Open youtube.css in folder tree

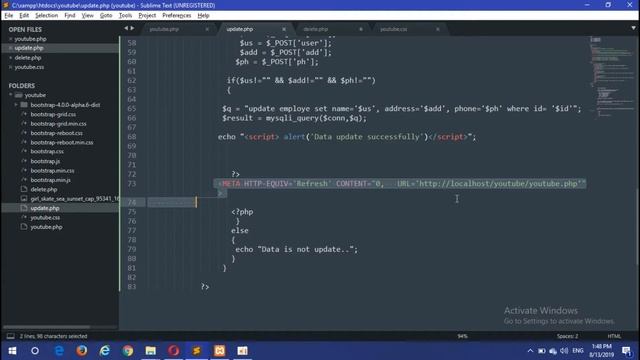tap(45, 218)
